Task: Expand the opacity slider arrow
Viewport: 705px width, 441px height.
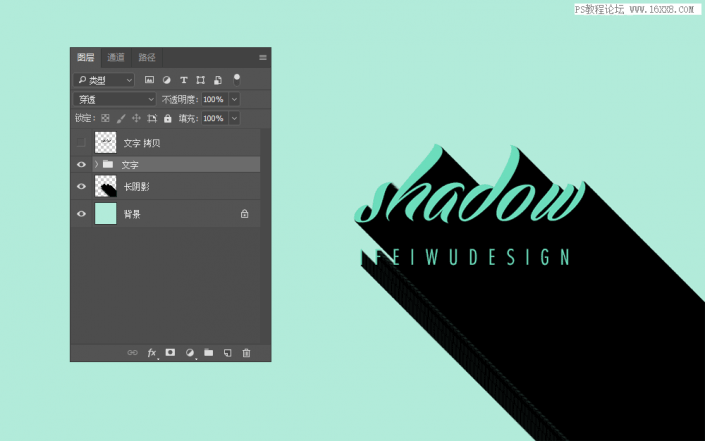Action: 234,99
